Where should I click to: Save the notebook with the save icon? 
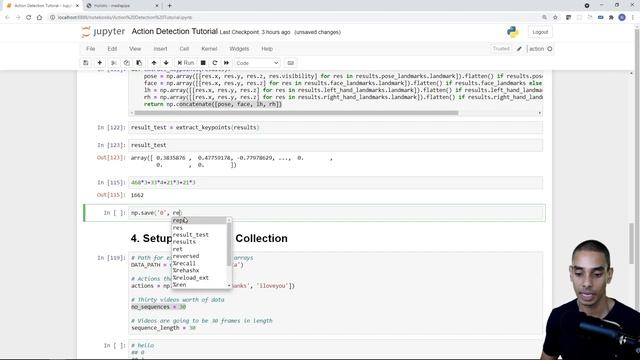click(85, 63)
